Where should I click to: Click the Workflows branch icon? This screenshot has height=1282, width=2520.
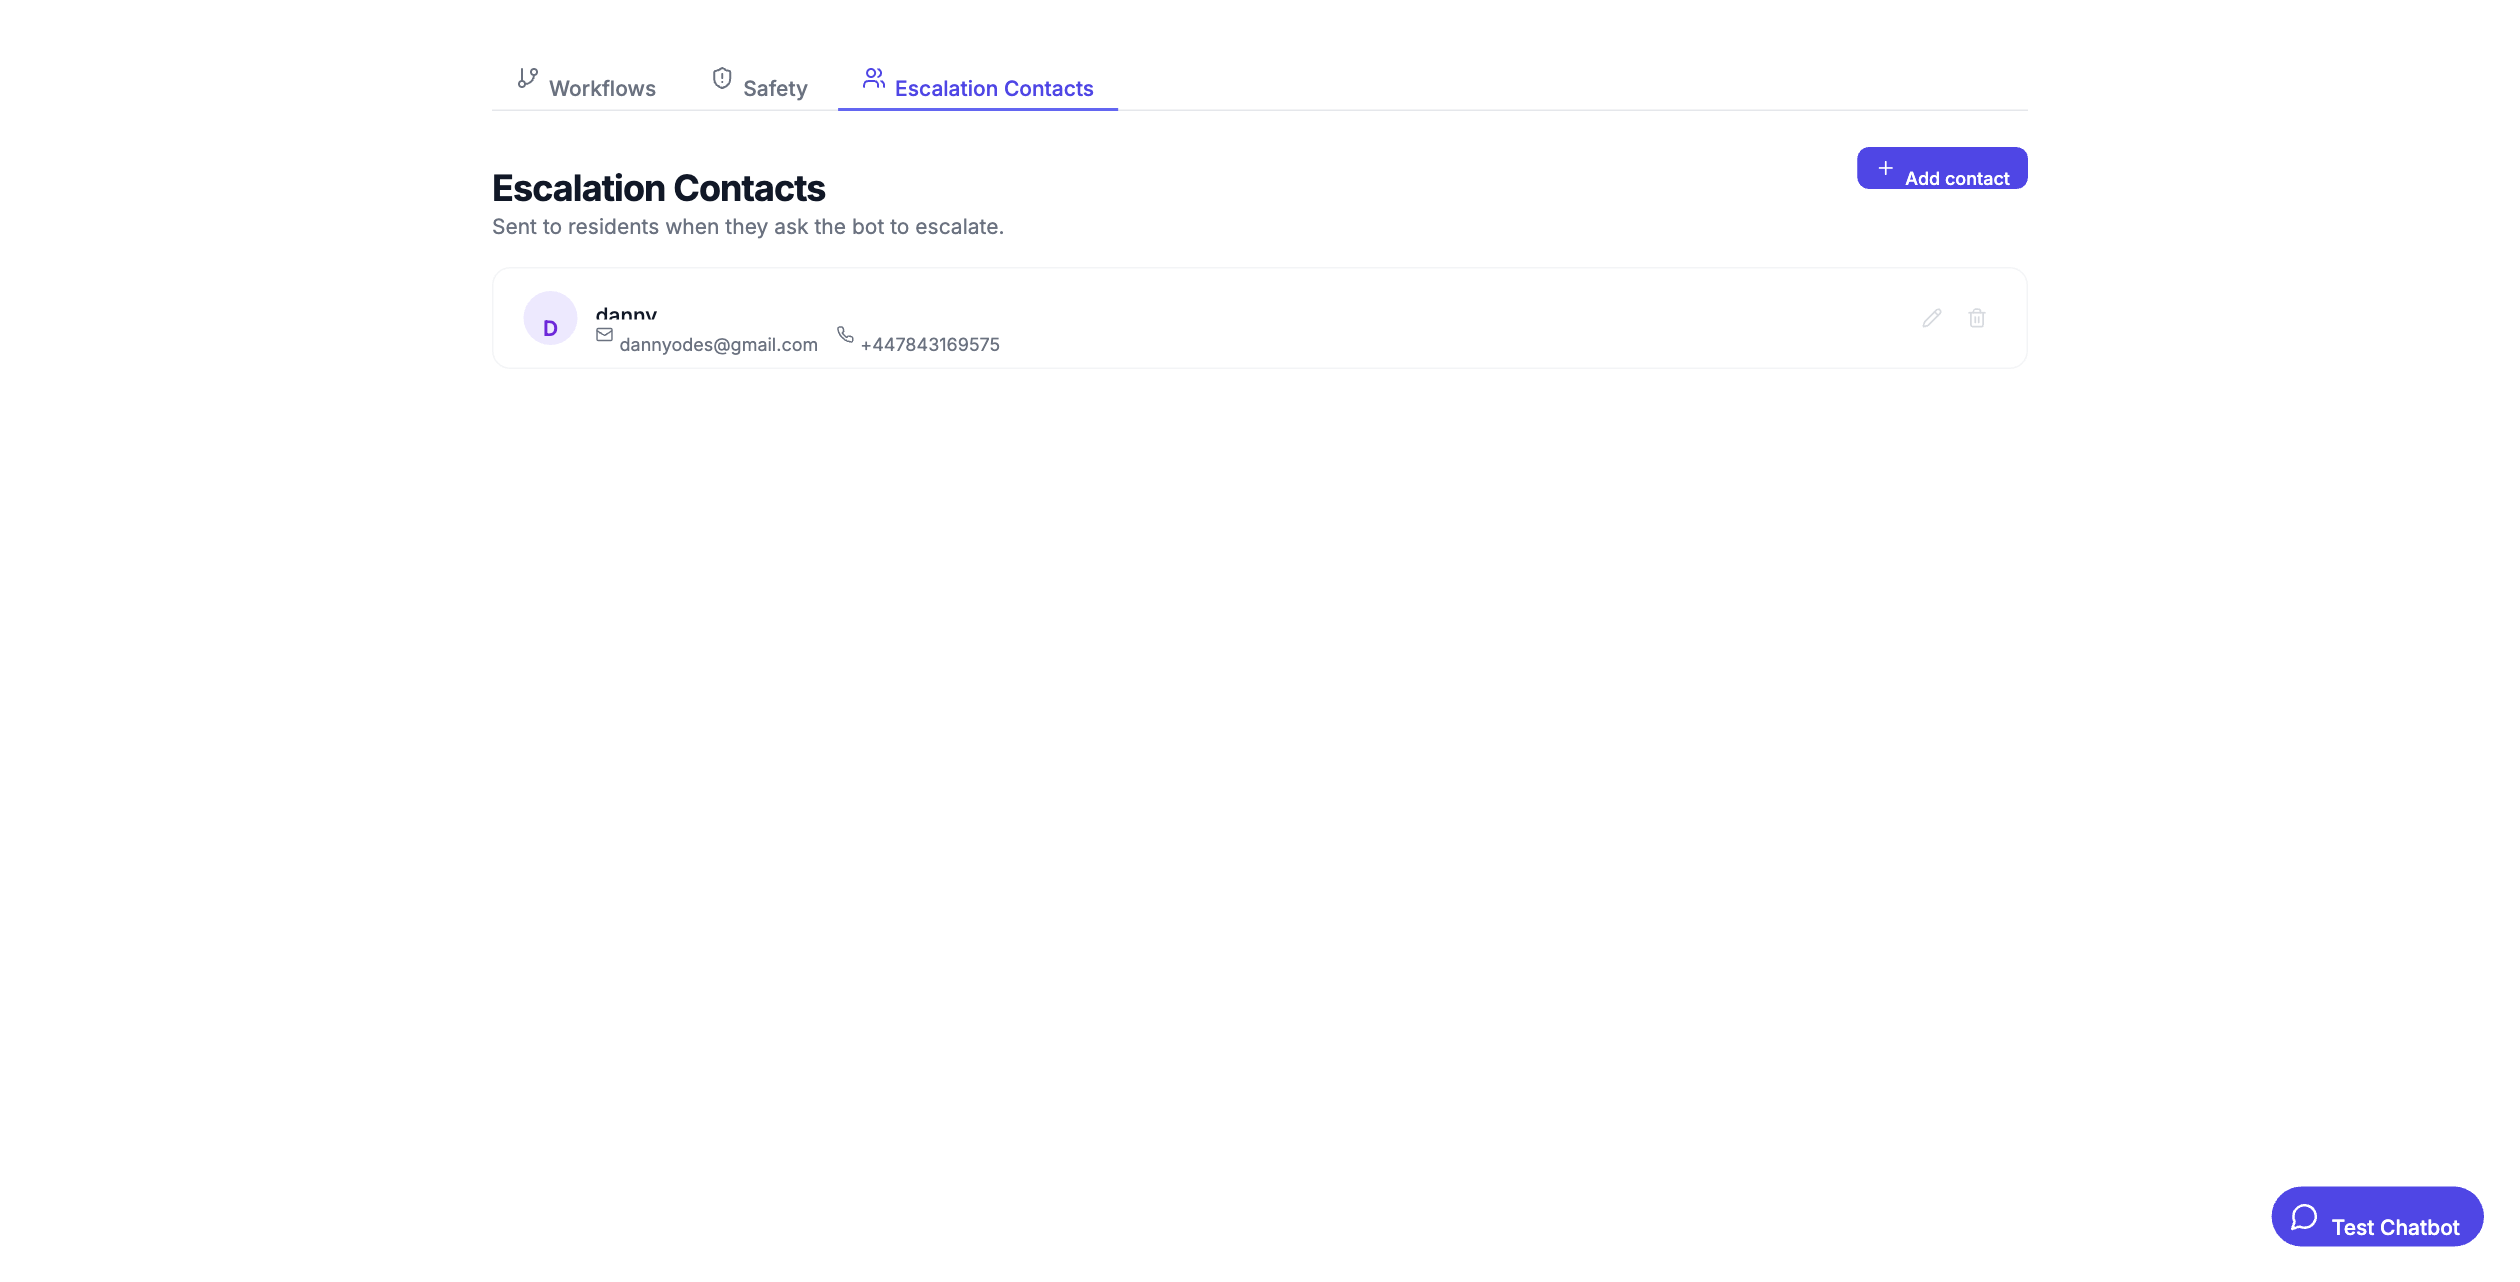click(x=527, y=78)
